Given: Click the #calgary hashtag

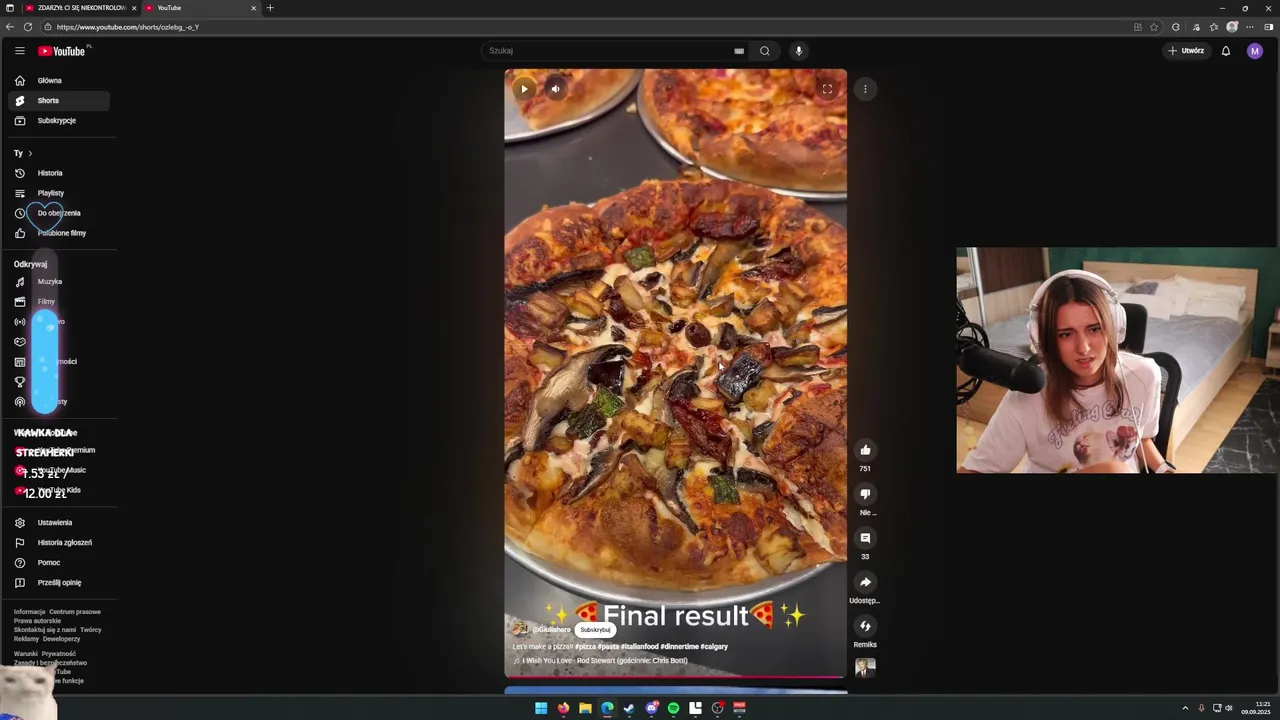Looking at the screenshot, I should point(714,647).
